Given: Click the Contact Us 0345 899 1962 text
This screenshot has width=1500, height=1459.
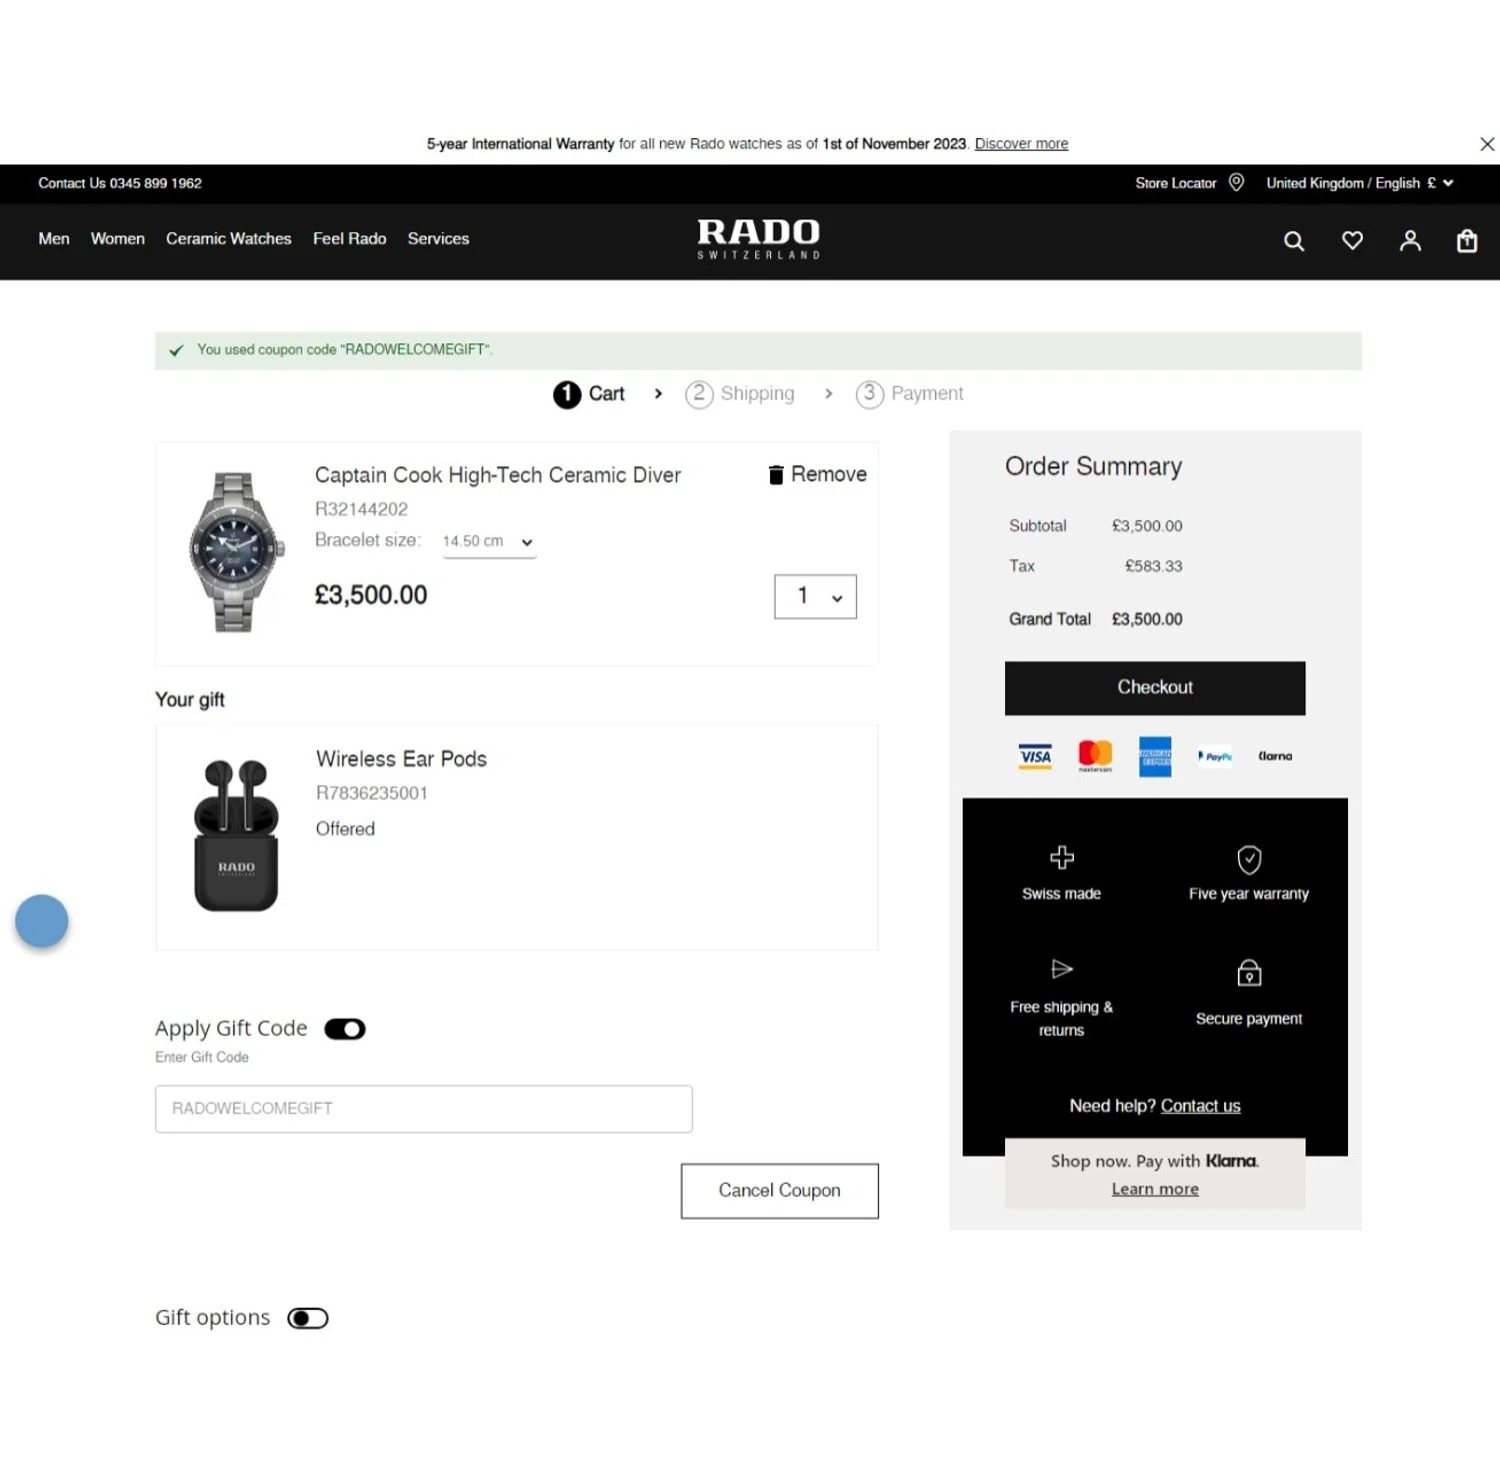Looking at the screenshot, I should [x=120, y=183].
